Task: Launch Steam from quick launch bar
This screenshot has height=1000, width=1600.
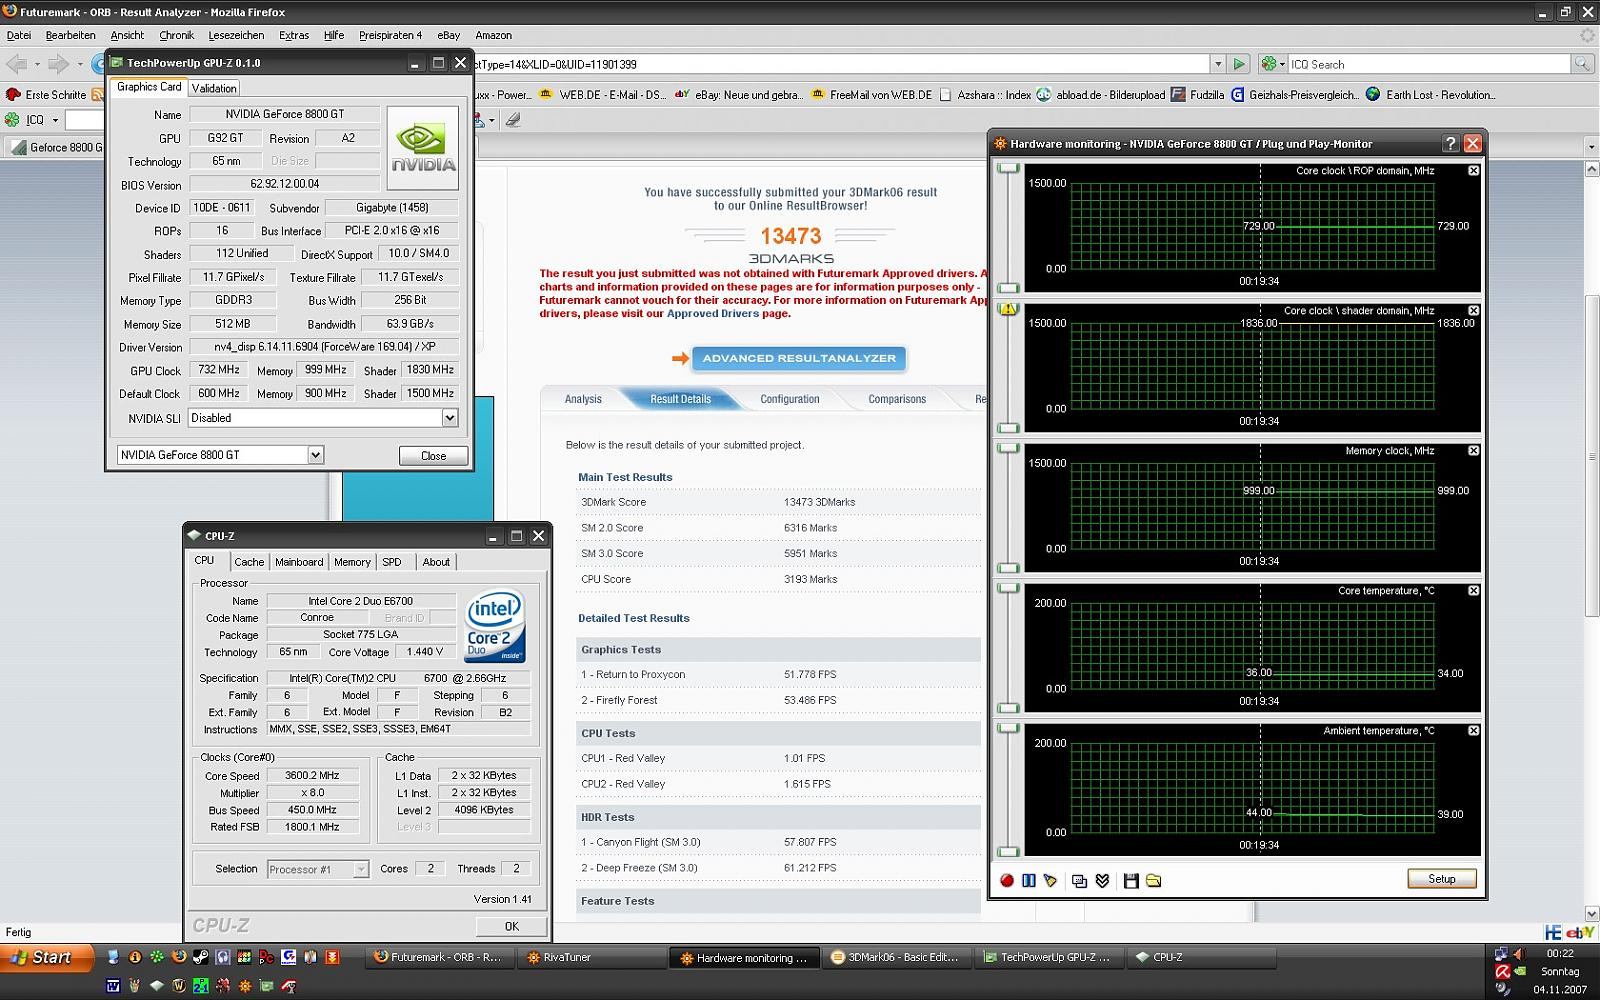Action: [x=201, y=957]
